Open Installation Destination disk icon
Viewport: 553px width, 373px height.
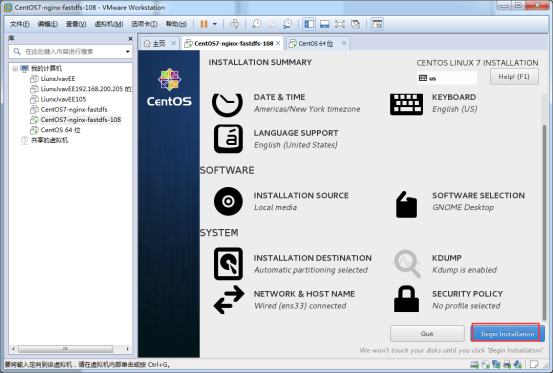pyautogui.click(x=228, y=264)
